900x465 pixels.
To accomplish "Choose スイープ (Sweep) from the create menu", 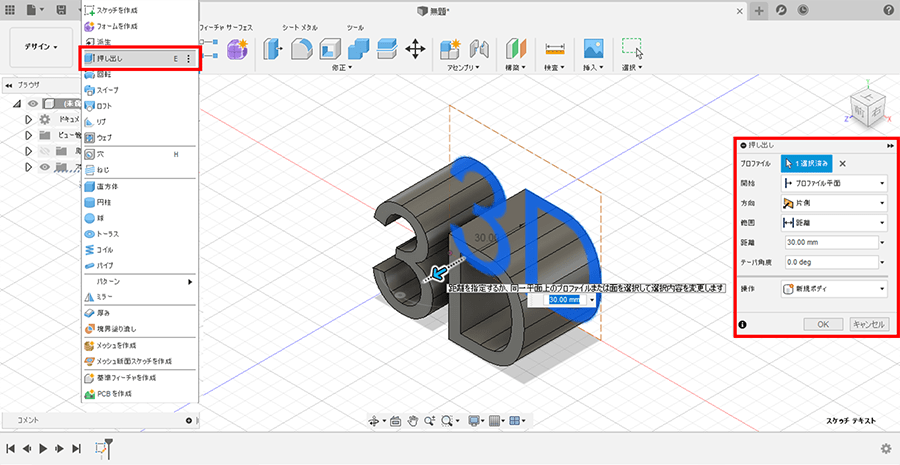I will pos(107,90).
